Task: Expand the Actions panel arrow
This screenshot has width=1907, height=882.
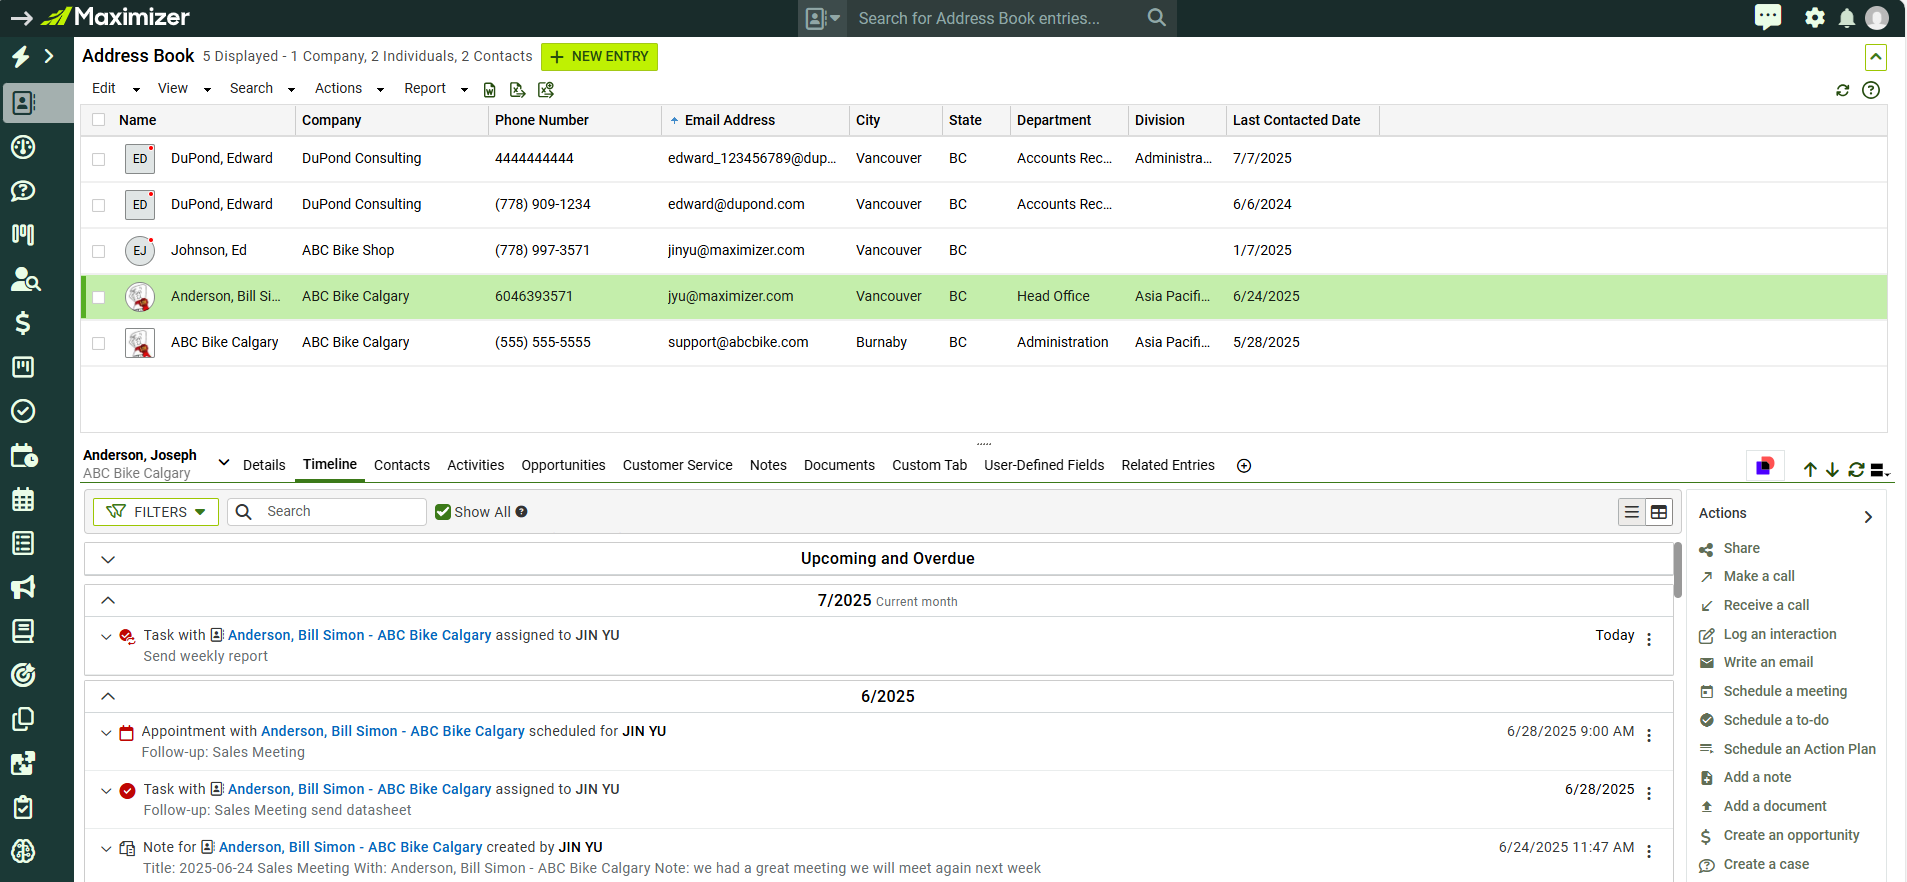Action: [x=1868, y=517]
